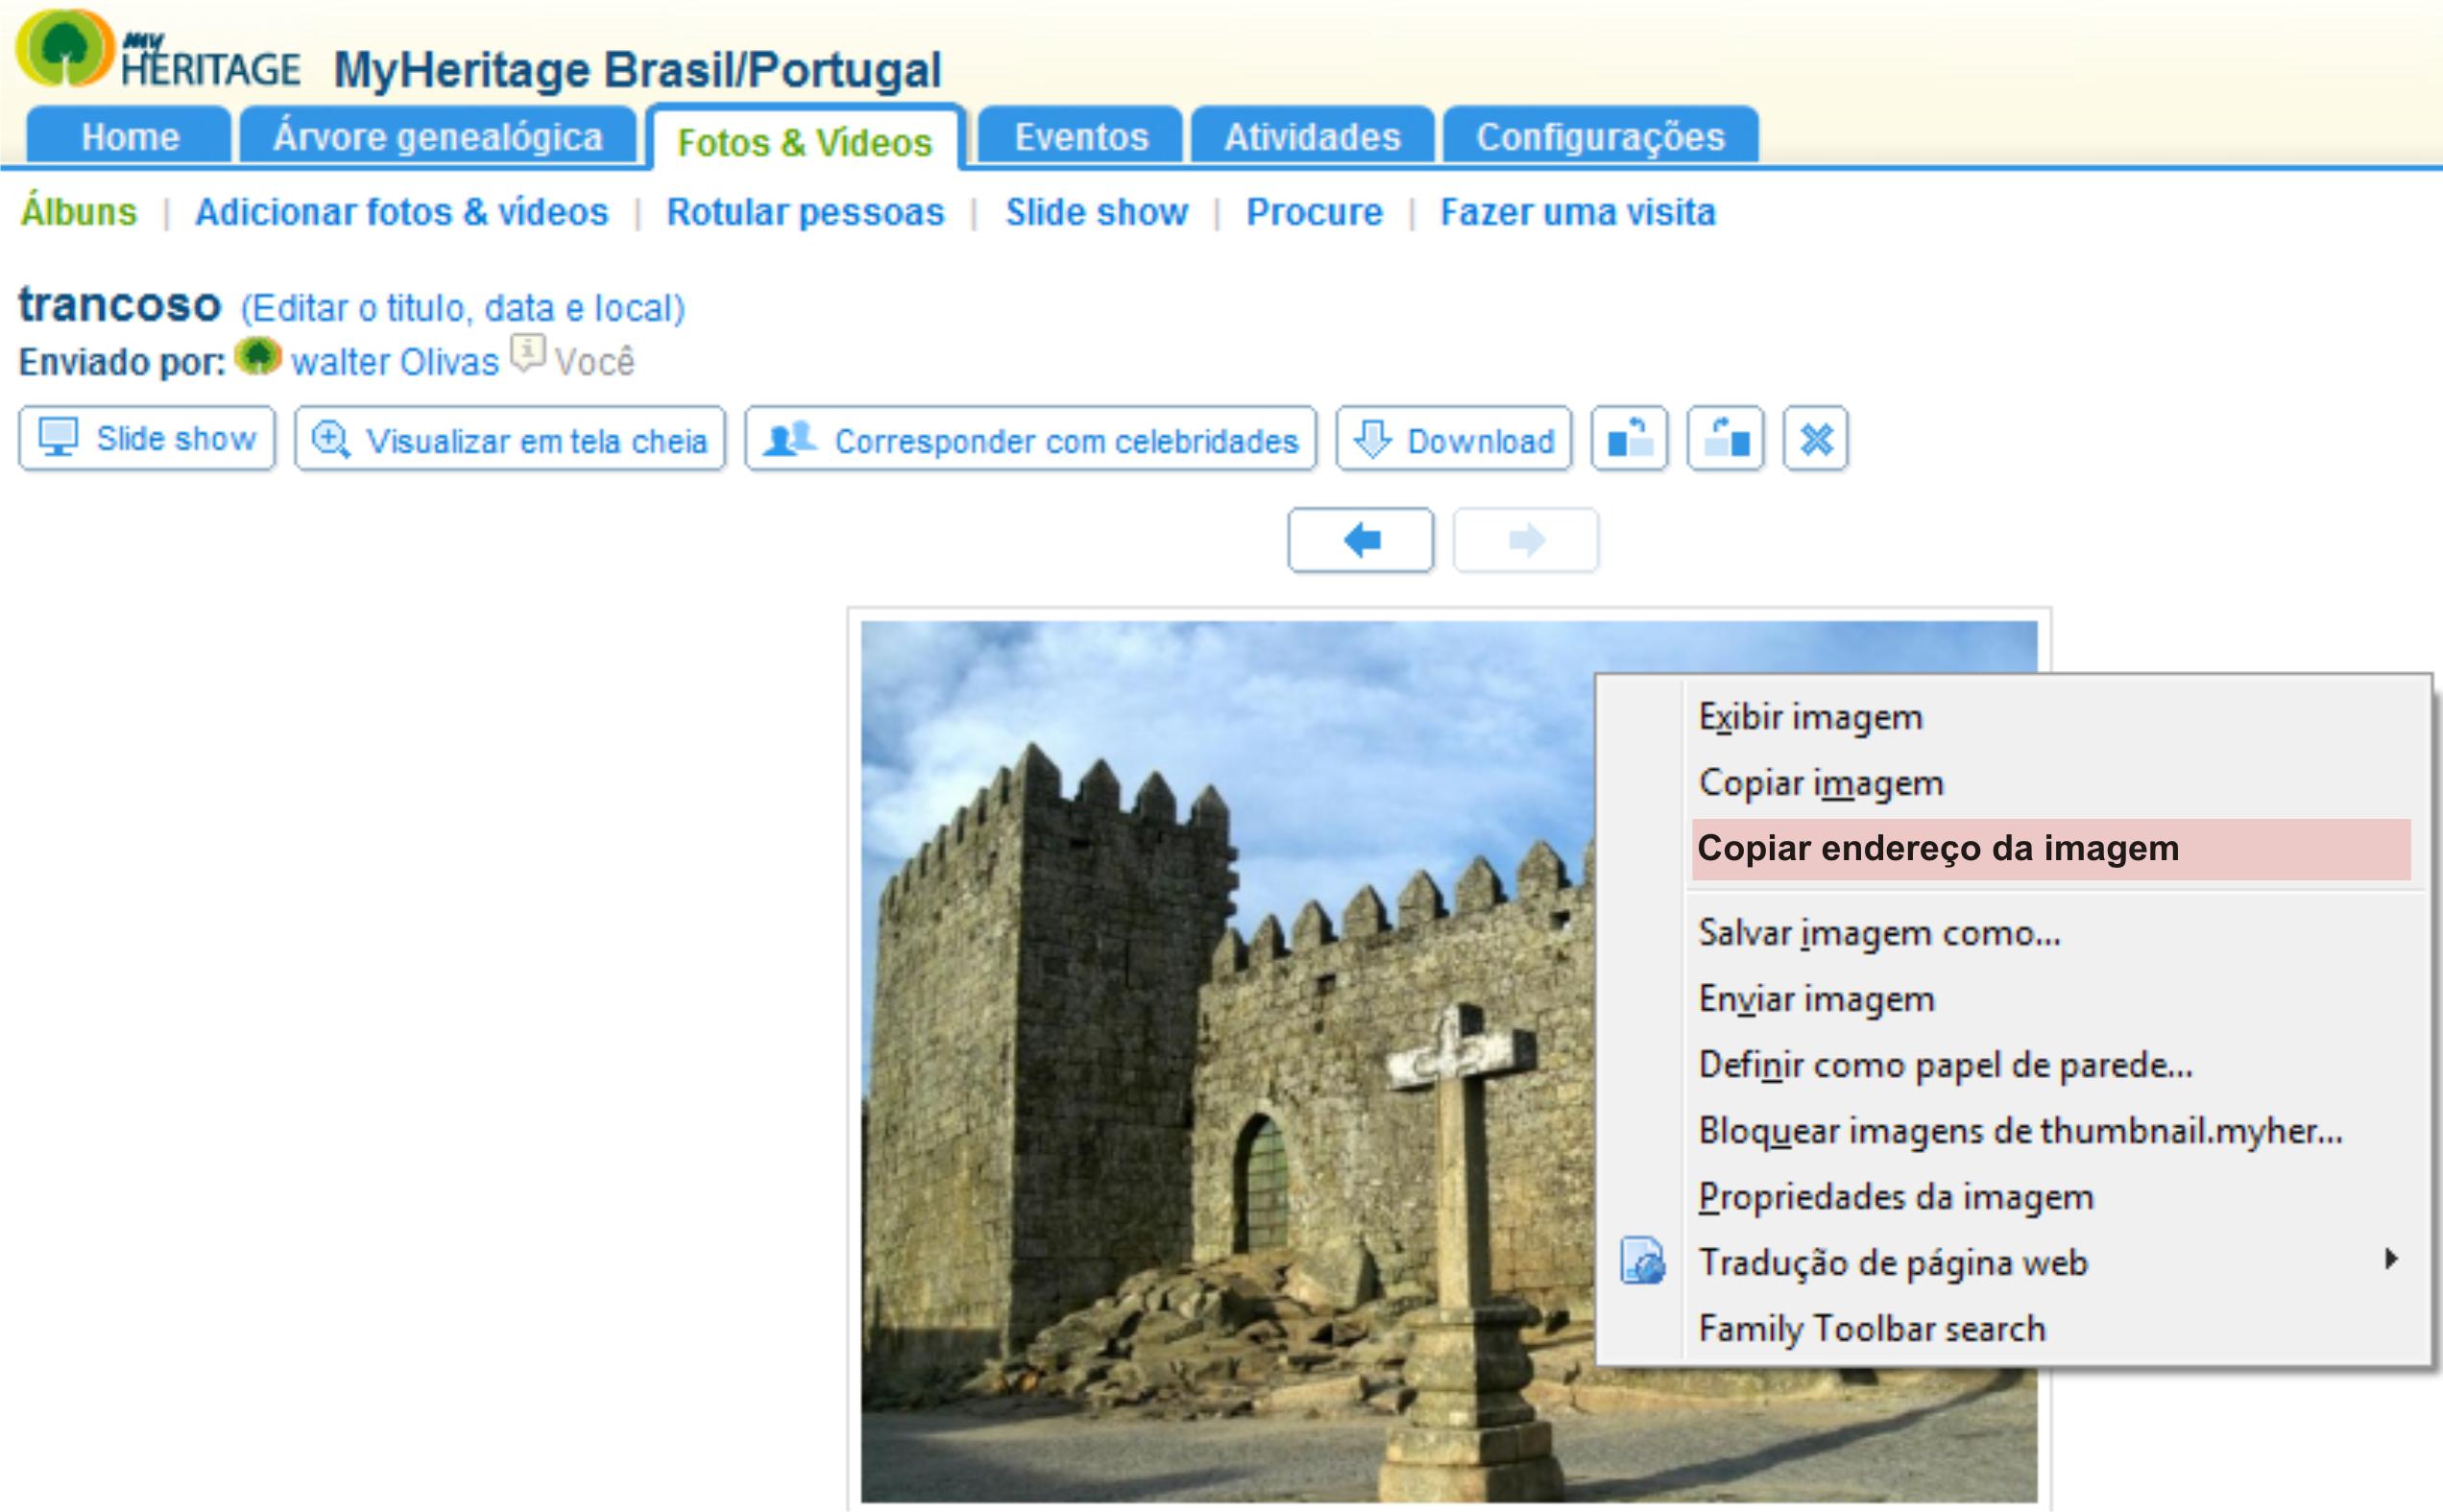Go to previous photo with left arrow
Image resolution: width=2443 pixels, height=1512 pixels.
pos(1360,541)
